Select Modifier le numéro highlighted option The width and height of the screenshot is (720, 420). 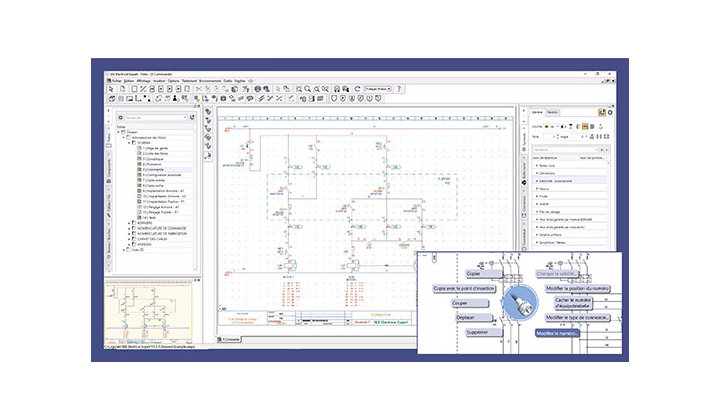557,333
